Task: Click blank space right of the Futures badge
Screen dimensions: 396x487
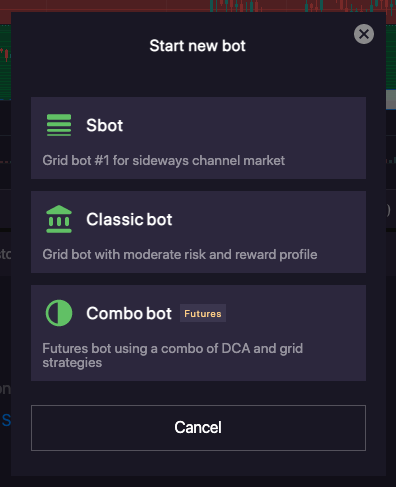Action: (x=295, y=313)
